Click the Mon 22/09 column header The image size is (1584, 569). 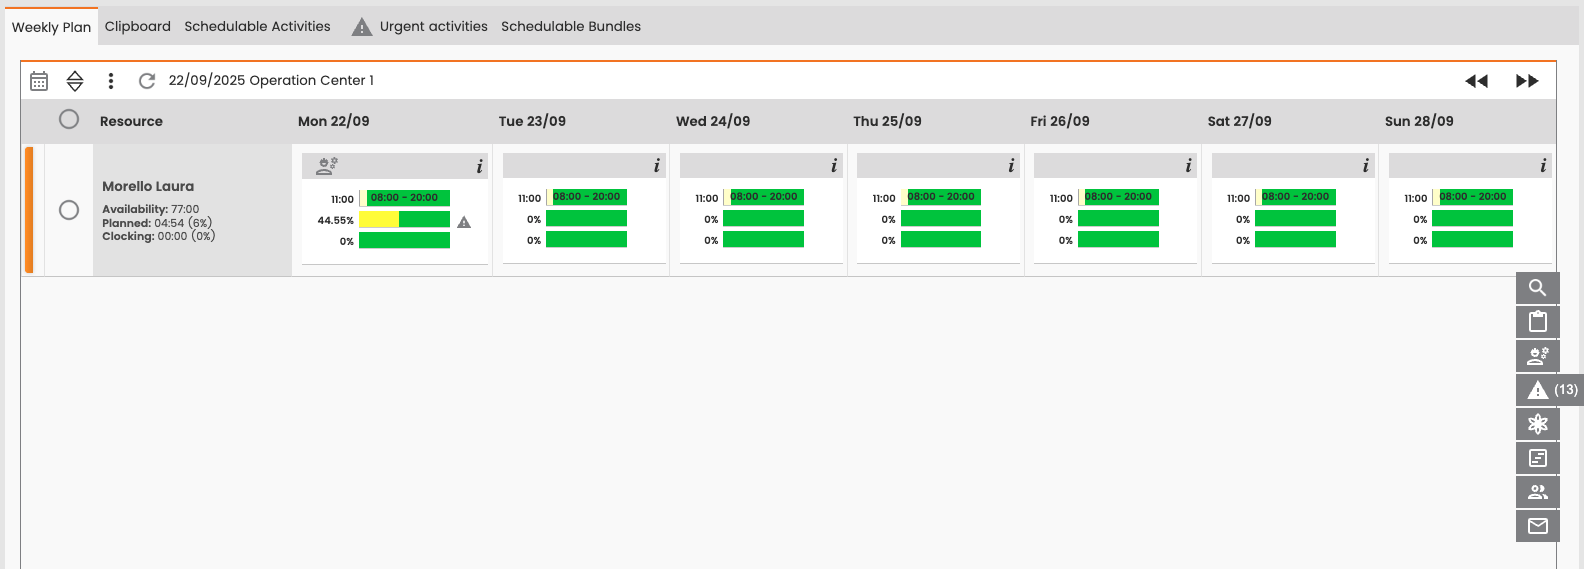click(x=334, y=121)
